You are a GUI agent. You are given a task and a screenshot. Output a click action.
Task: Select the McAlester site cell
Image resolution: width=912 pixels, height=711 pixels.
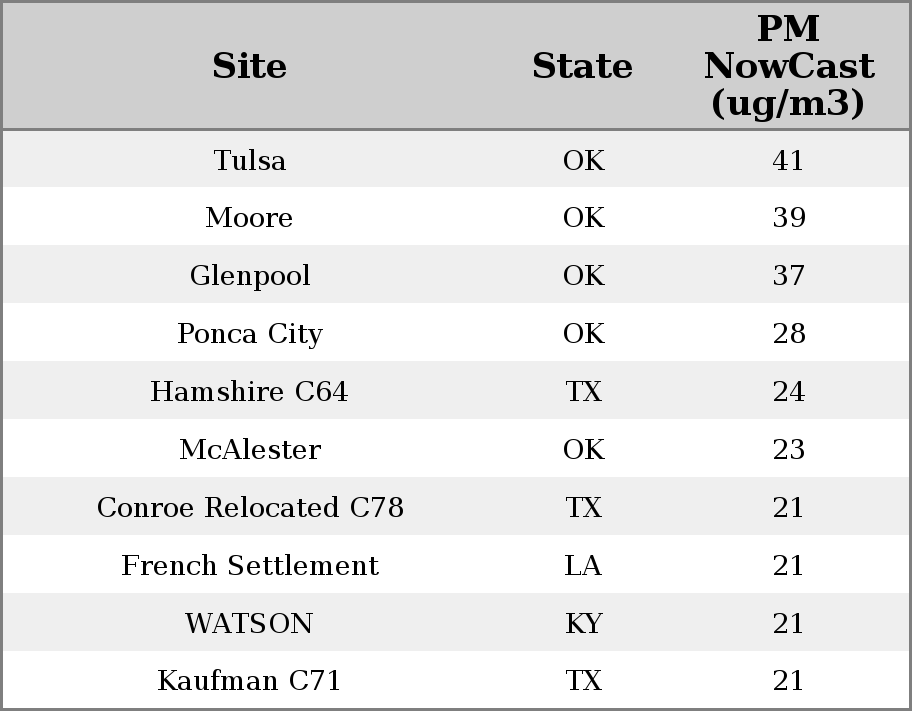point(250,449)
